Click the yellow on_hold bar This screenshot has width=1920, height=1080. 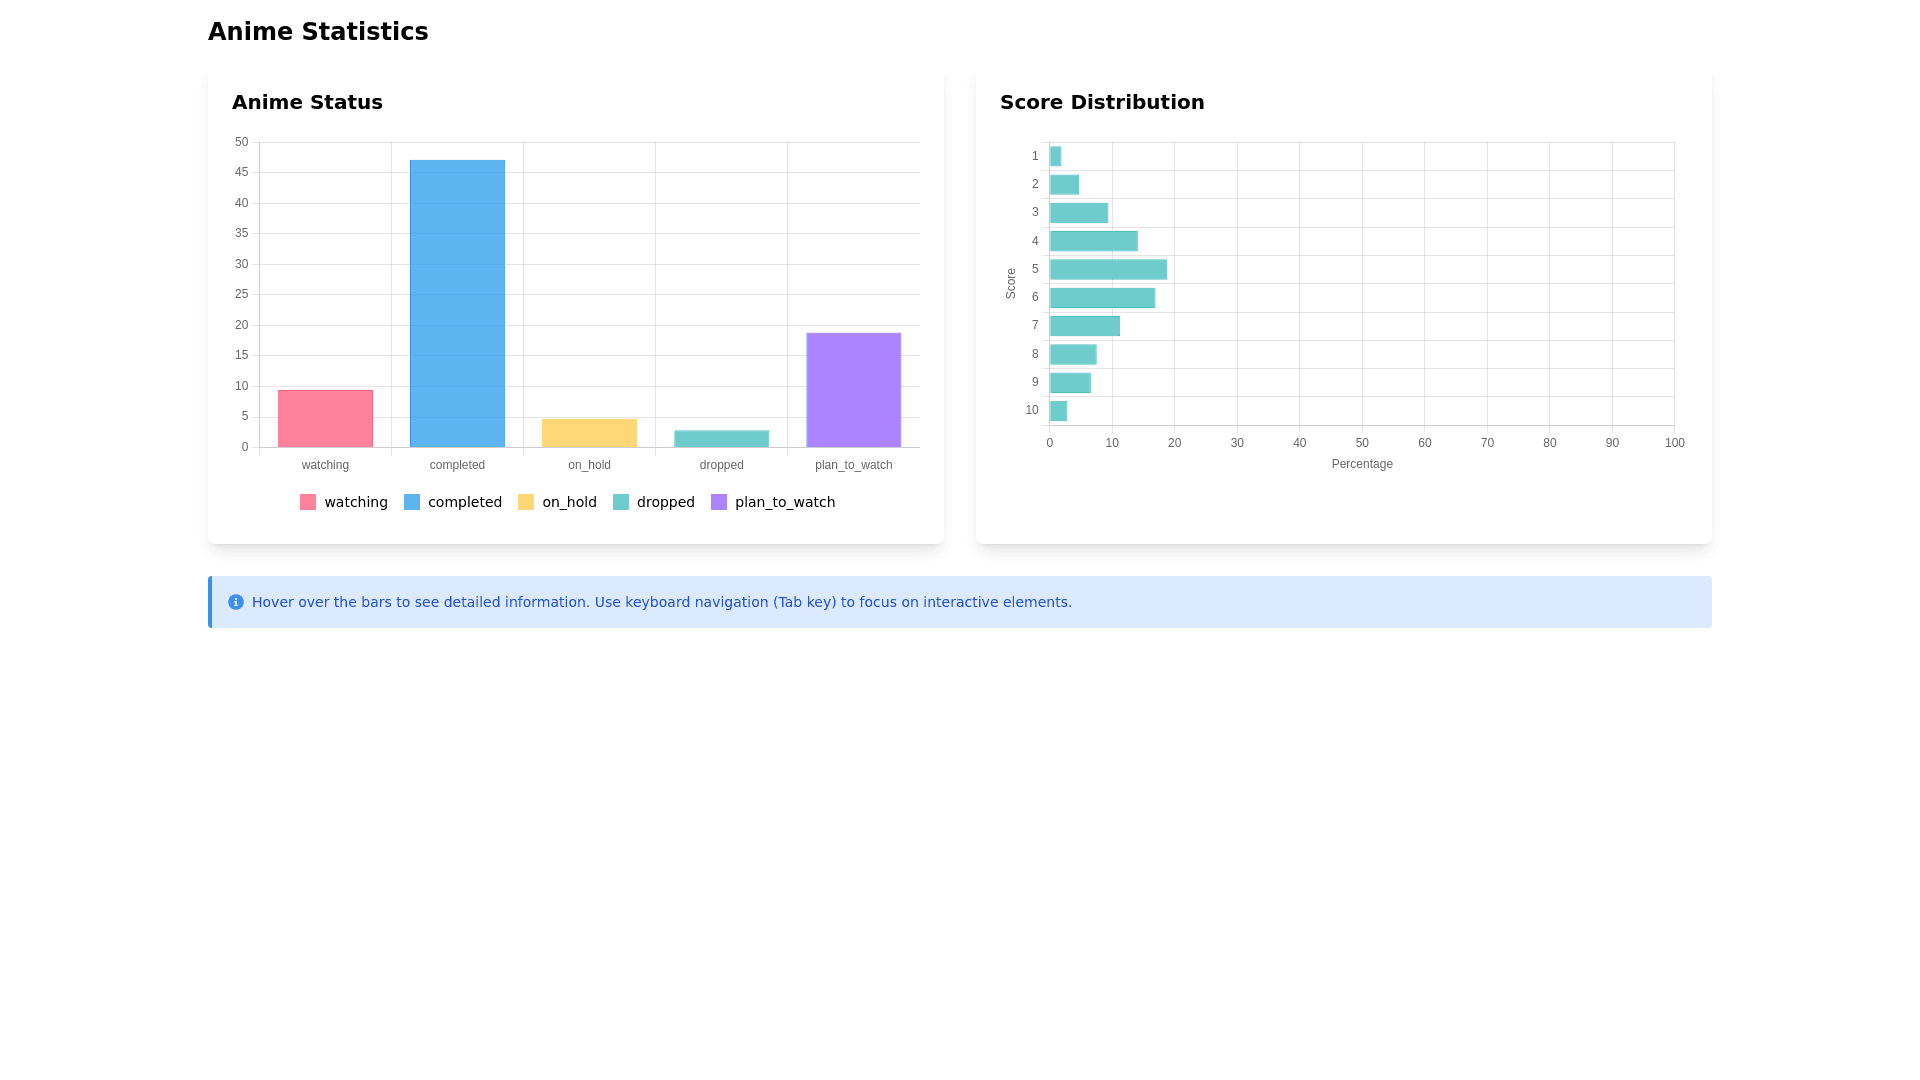(x=589, y=433)
